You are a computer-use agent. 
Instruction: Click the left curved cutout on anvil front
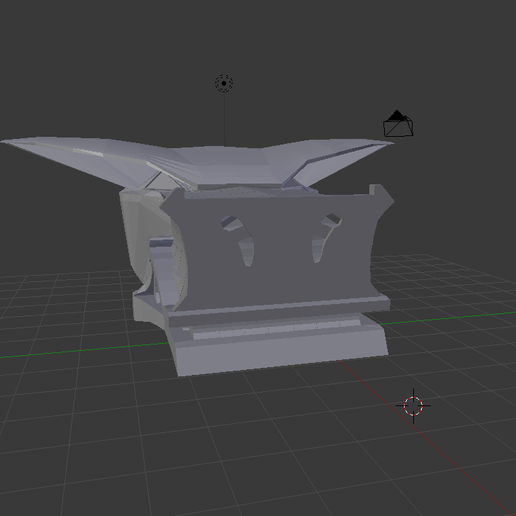click(238, 239)
